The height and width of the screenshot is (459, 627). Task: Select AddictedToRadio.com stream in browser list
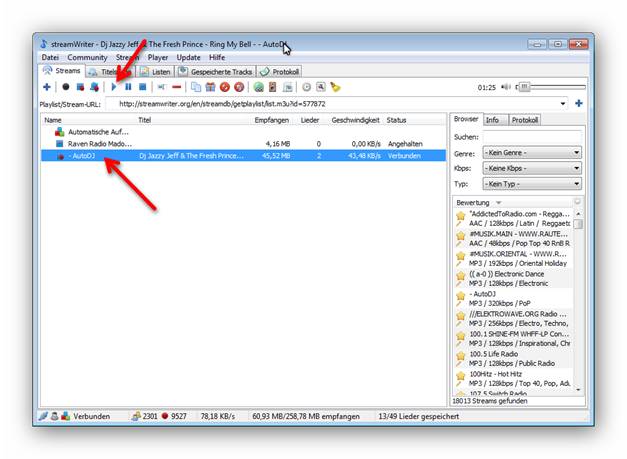point(514,218)
